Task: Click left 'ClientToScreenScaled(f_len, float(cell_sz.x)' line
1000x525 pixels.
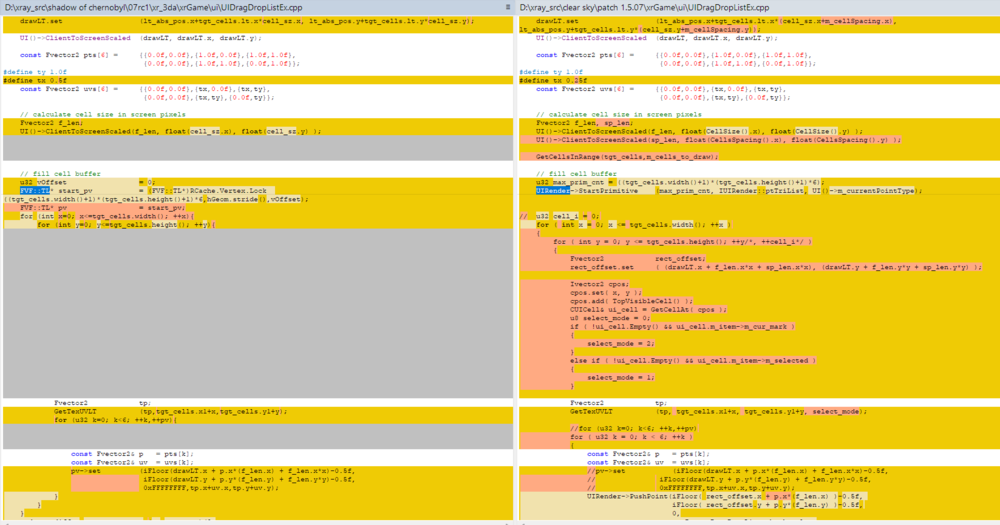Action: point(258,131)
